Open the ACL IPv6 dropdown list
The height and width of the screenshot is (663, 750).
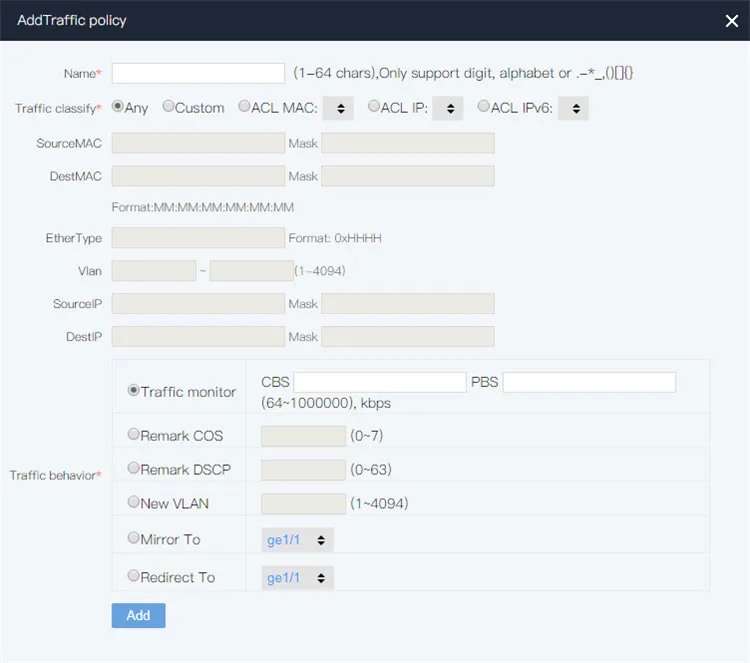click(x=574, y=108)
